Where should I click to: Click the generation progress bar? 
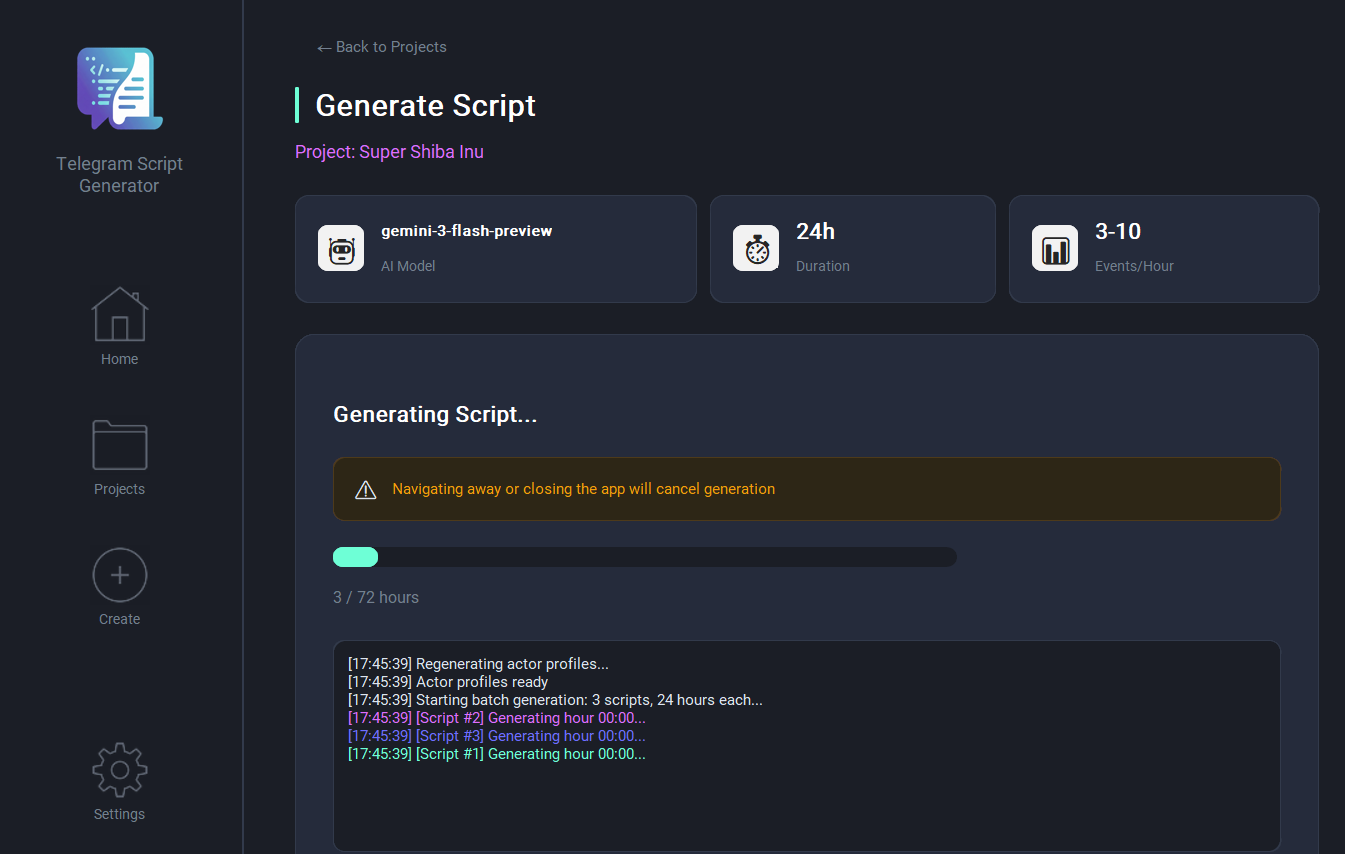pyautogui.click(x=644, y=557)
